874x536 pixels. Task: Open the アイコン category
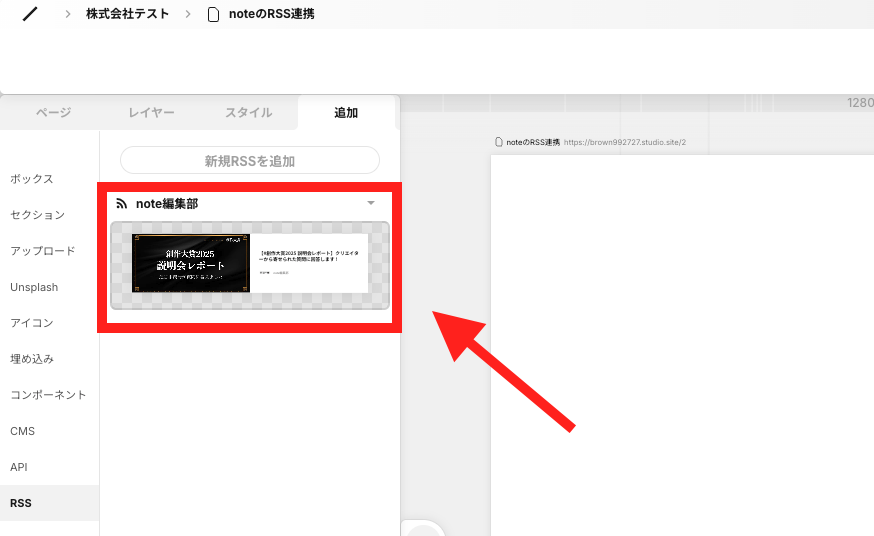click(x=32, y=323)
